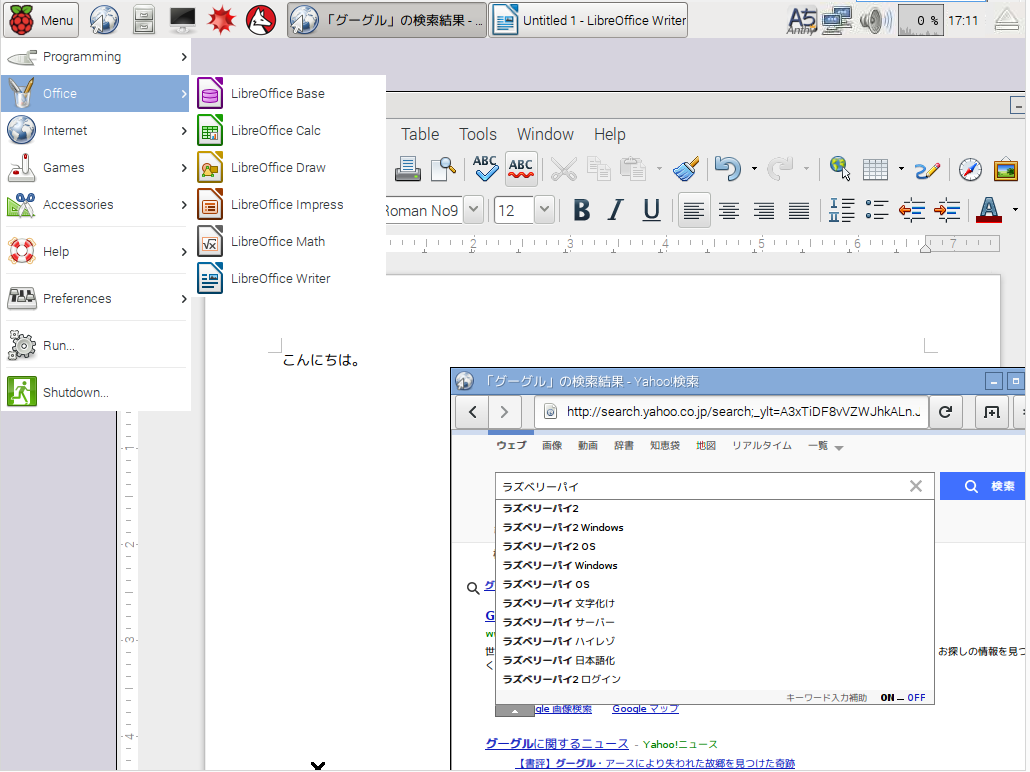Launch LibreOffice Draw
The width and height of the screenshot is (1030, 772).
291,167
